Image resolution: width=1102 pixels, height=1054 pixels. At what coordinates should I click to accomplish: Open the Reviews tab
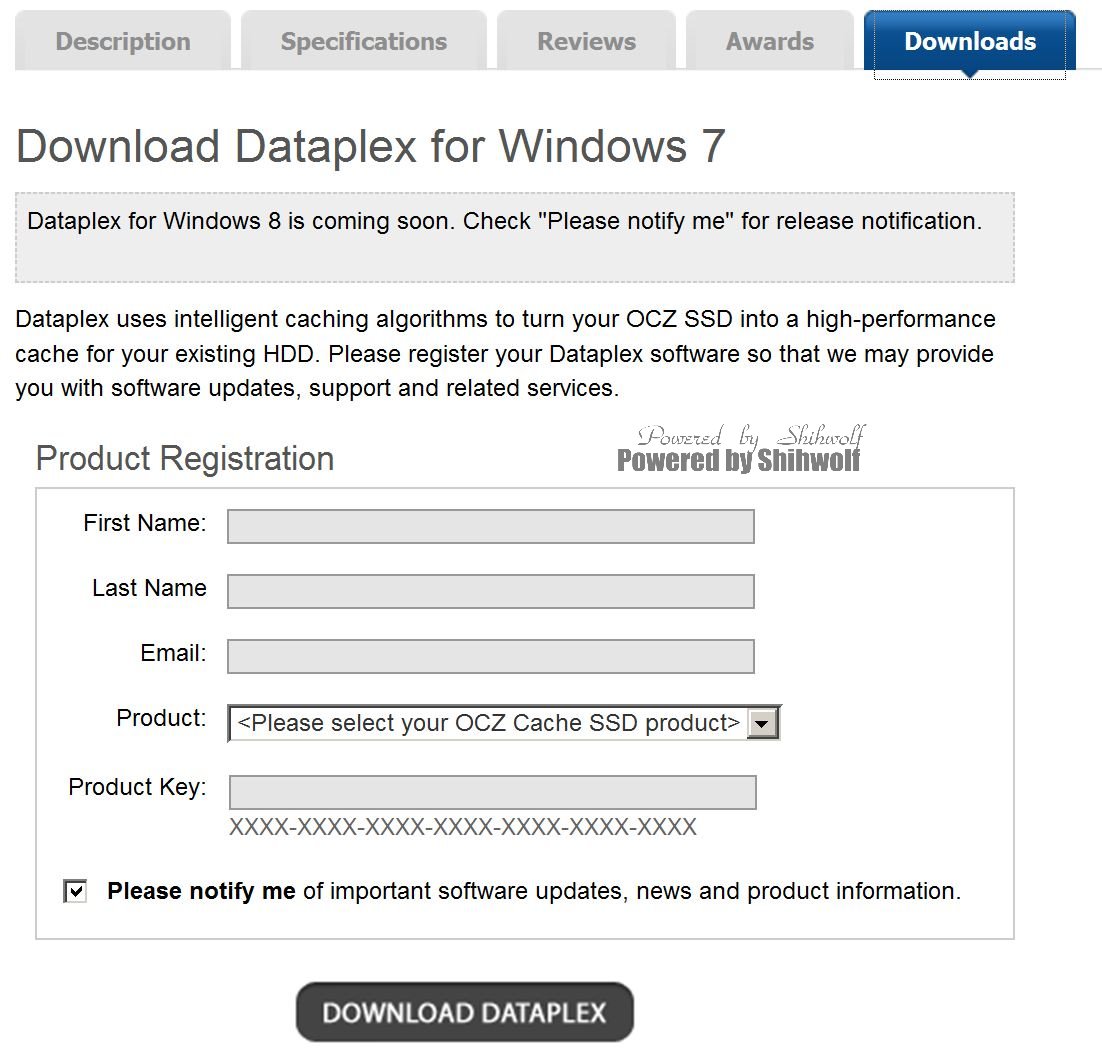point(586,41)
